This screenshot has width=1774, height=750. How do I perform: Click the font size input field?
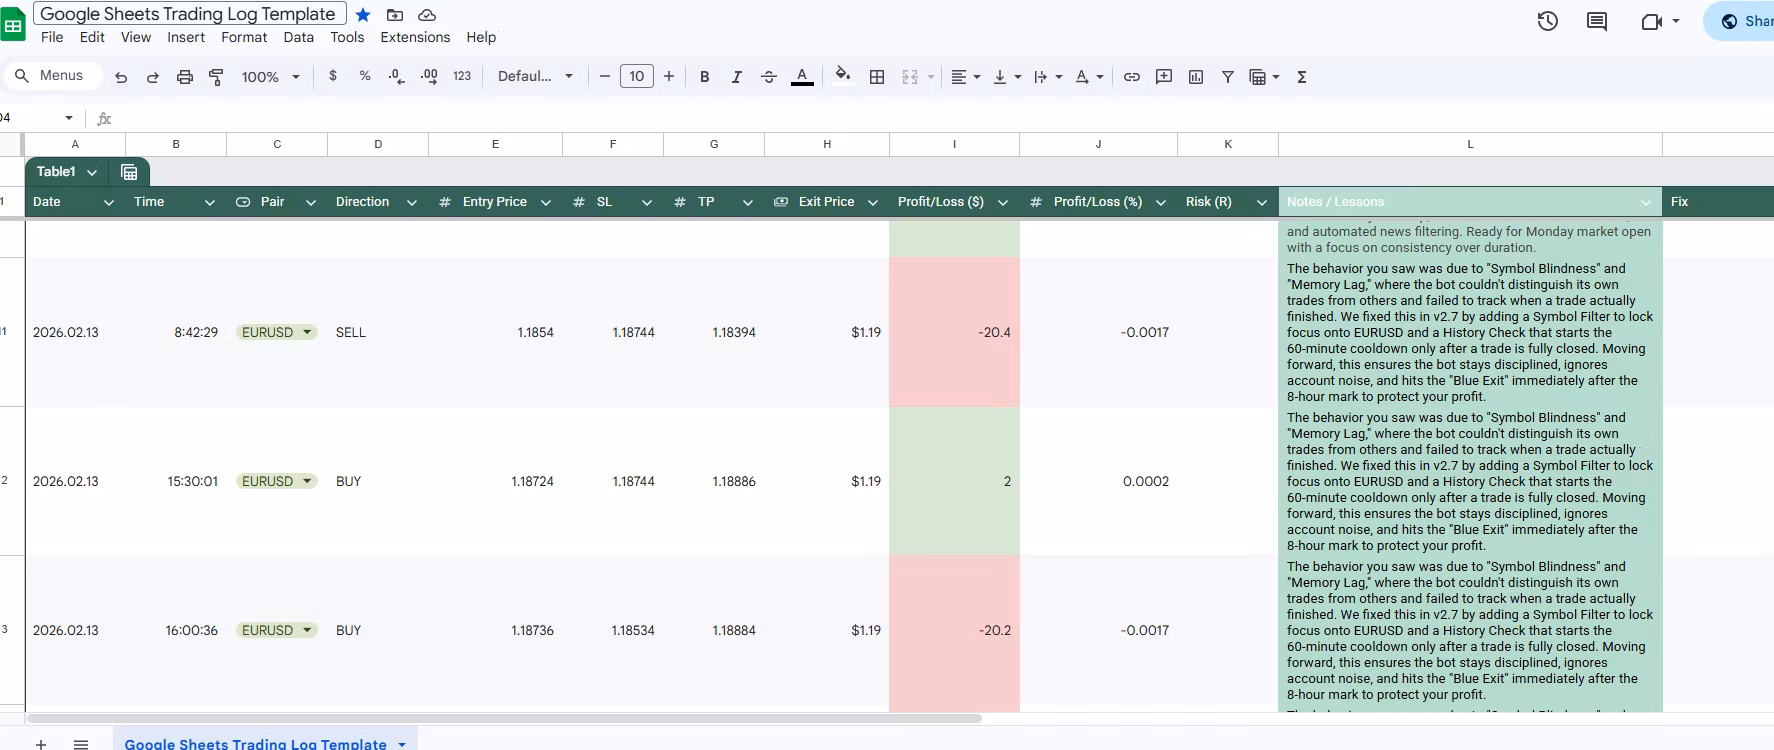click(636, 76)
